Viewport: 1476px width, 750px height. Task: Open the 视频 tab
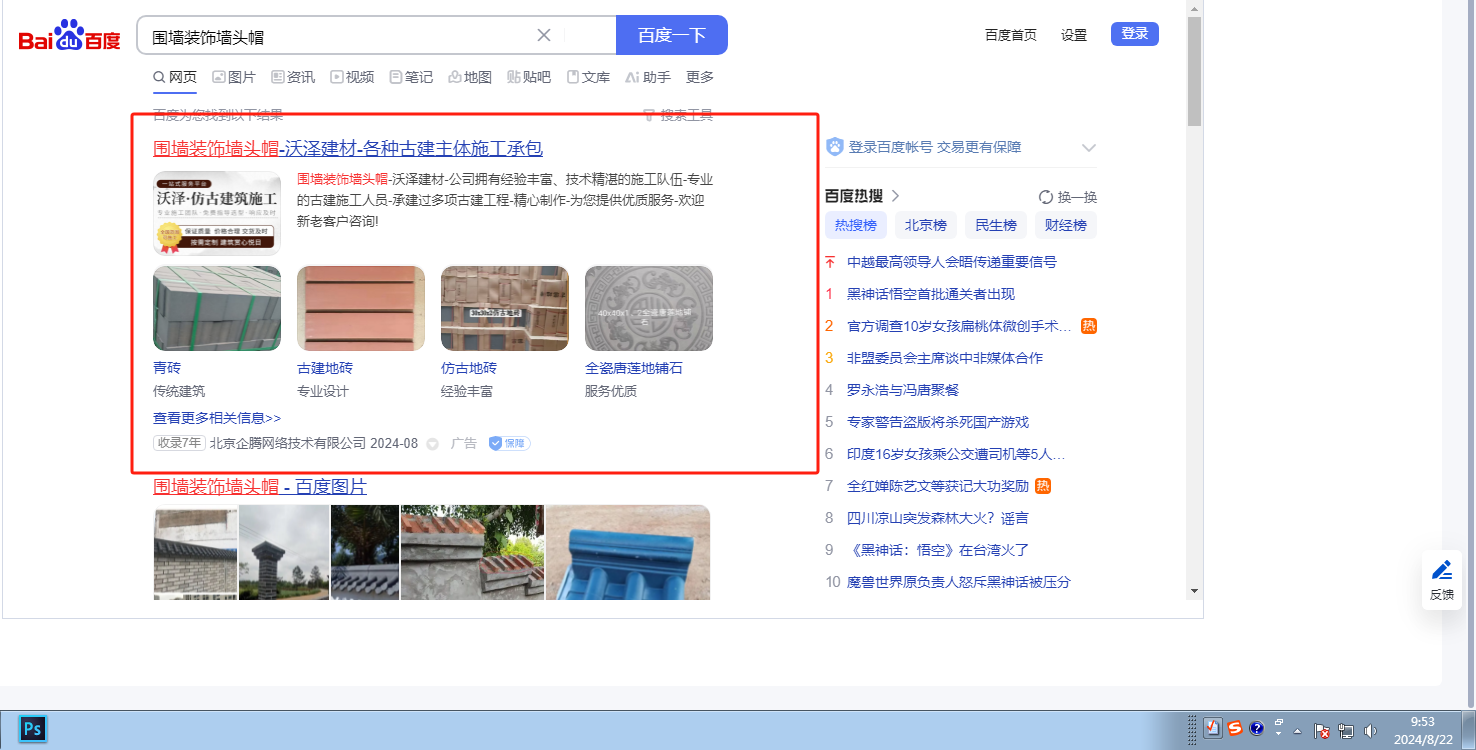(x=352, y=77)
